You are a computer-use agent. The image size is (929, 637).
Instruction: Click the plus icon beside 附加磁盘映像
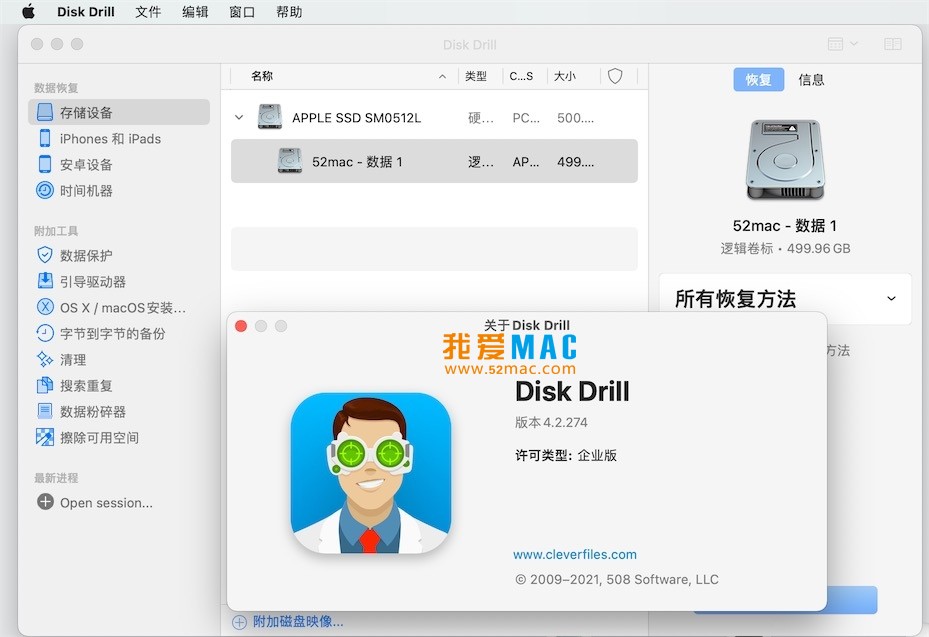tap(239, 622)
